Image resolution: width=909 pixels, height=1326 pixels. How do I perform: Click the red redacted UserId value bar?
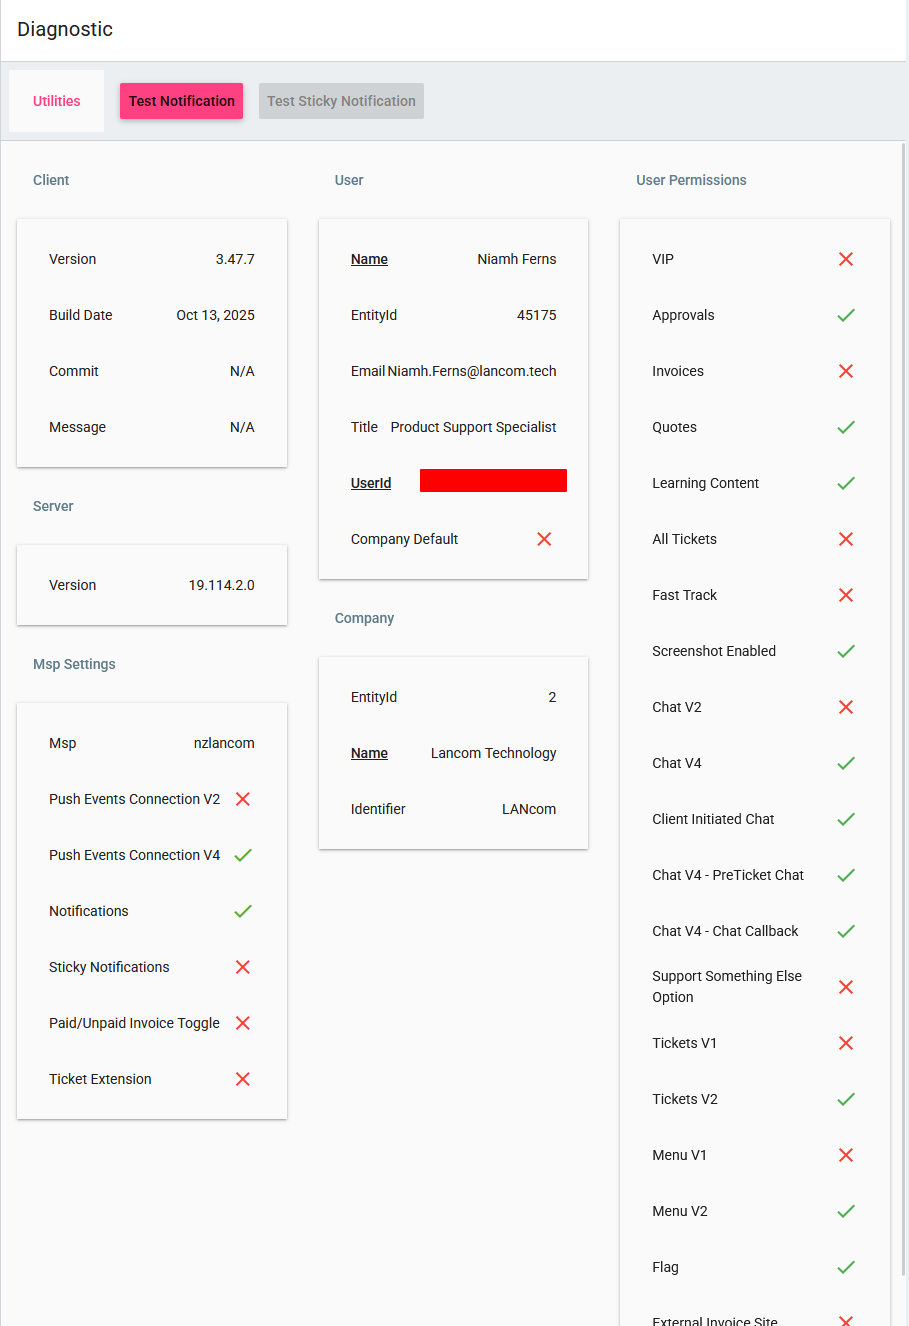pyautogui.click(x=493, y=481)
